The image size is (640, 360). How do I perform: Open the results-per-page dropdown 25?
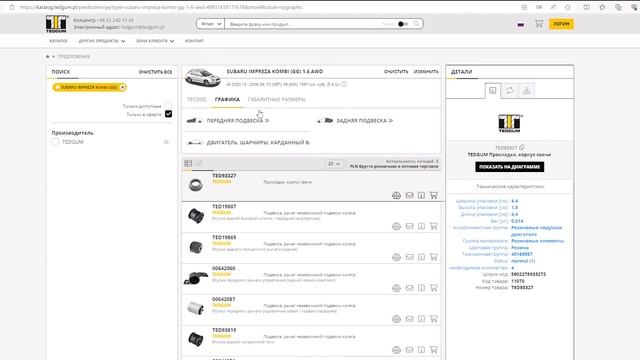pos(334,164)
